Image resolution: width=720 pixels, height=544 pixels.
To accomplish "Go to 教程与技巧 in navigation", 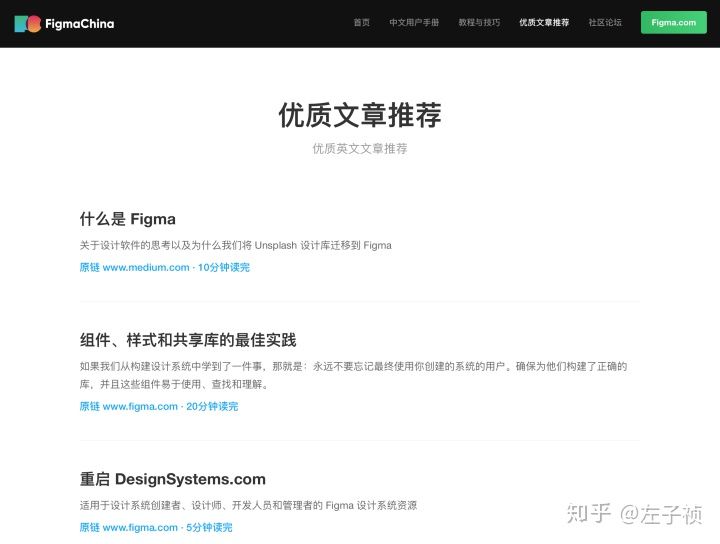I will click(479, 22).
